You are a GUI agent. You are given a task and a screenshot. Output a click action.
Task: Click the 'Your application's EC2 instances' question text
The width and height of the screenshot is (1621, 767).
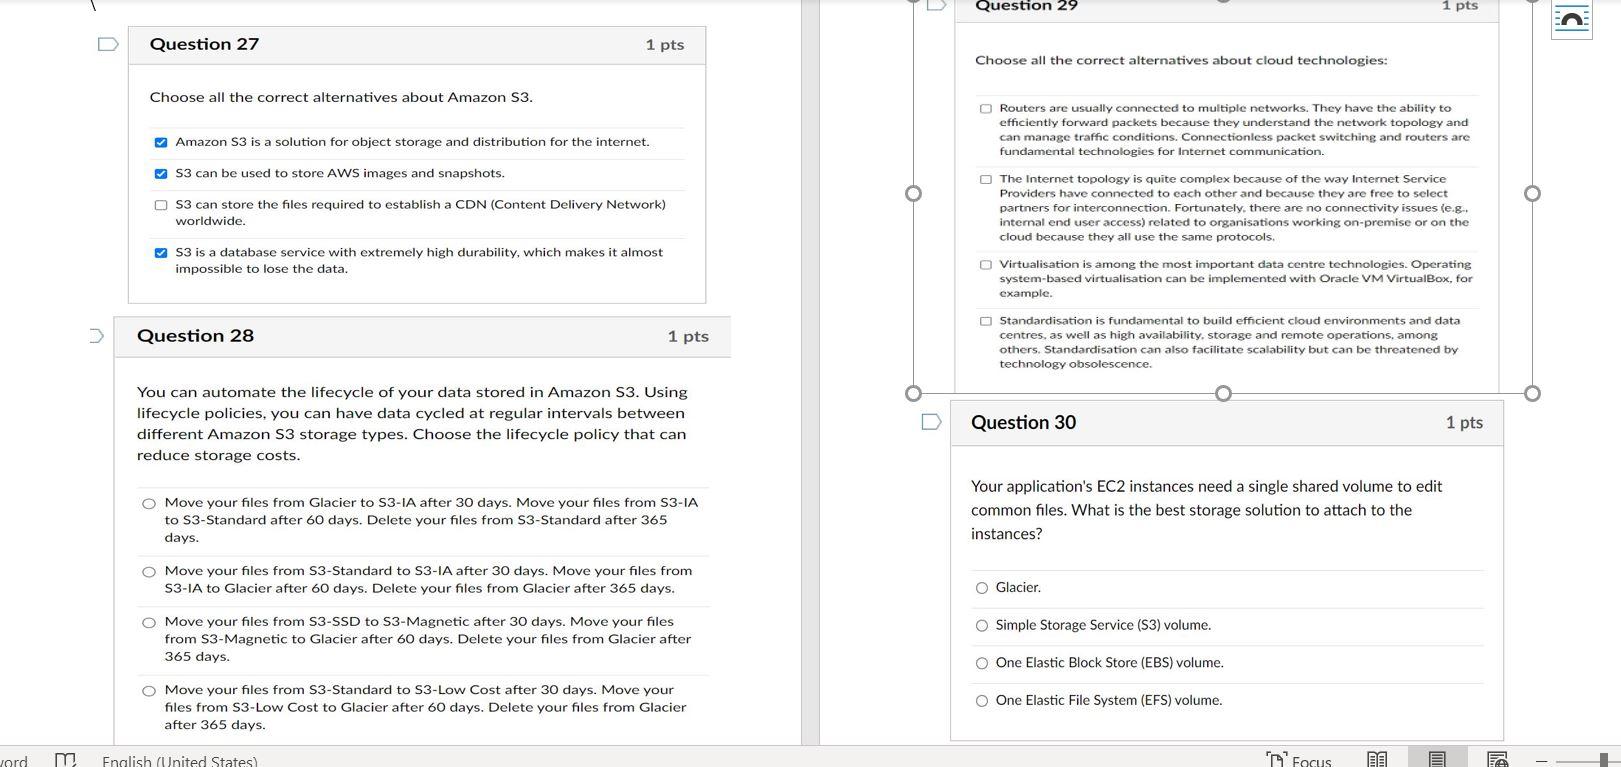[1206, 510]
